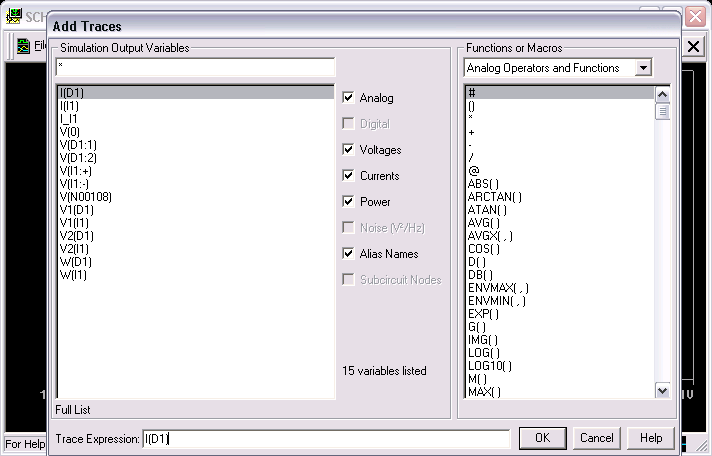Click the OK button
Screen dimensions: 712x456
click(542, 438)
